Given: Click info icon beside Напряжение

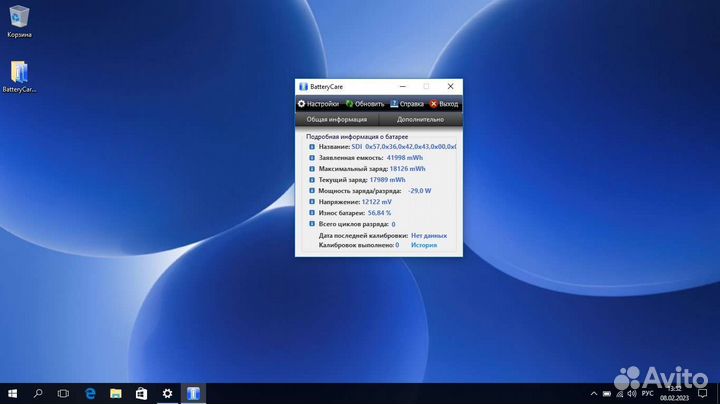Looking at the screenshot, I should point(312,202).
